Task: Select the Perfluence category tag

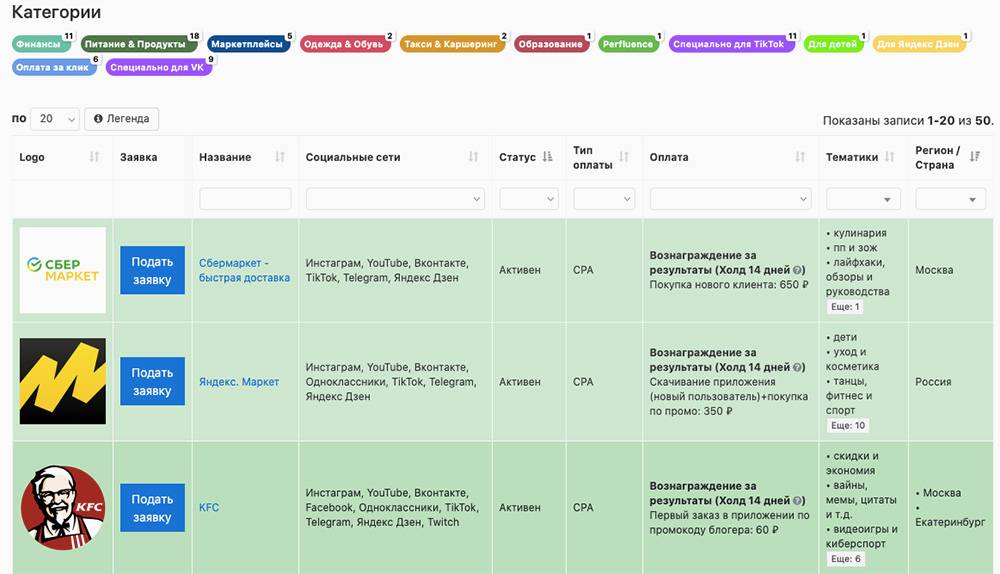Action: pos(629,44)
